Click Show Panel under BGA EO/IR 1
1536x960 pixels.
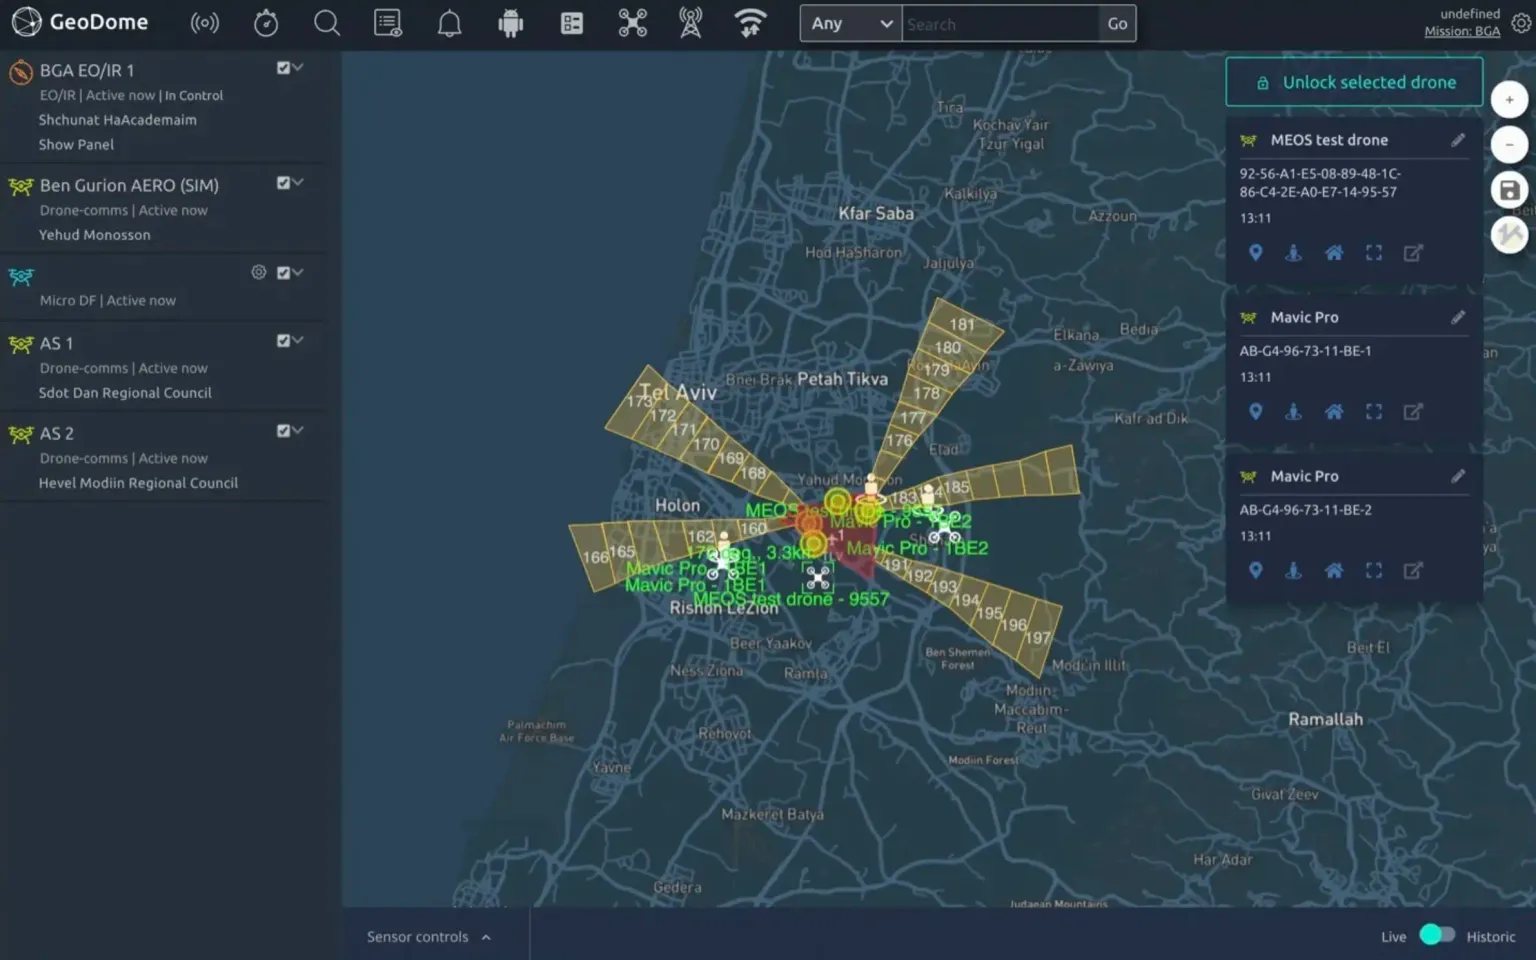coord(76,144)
